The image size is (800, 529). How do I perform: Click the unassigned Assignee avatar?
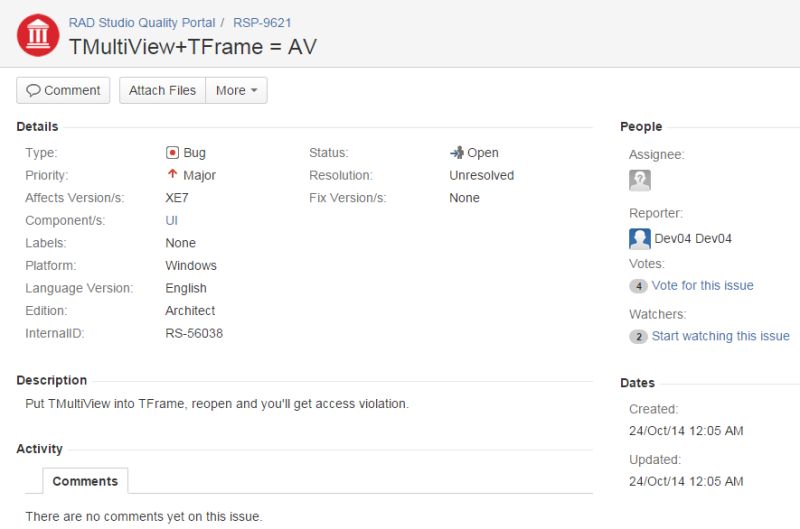(640, 180)
